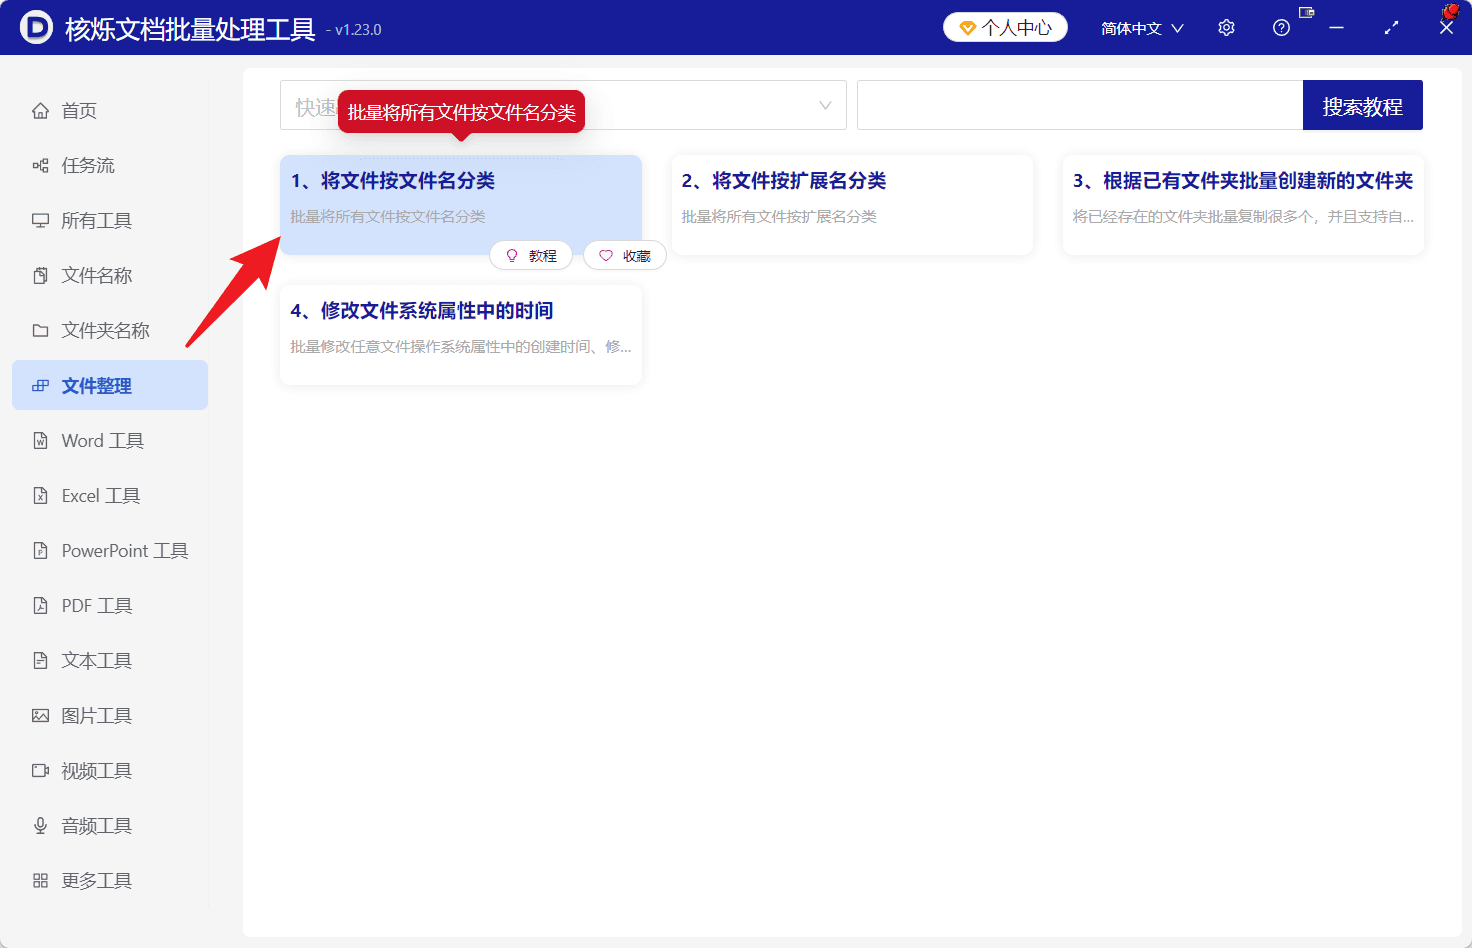Image resolution: width=1472 pixels, height=948 pixels.
Task: Minimize the application window
Action: coord(1336,28)
